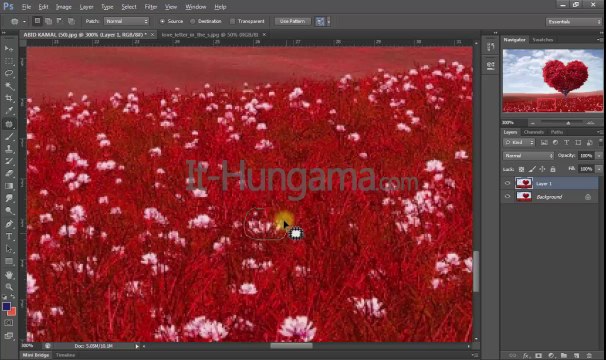The height and width of the screenshot is (360, 606).
Task: Select the Path Selection tool
Action: coord(9,249)
